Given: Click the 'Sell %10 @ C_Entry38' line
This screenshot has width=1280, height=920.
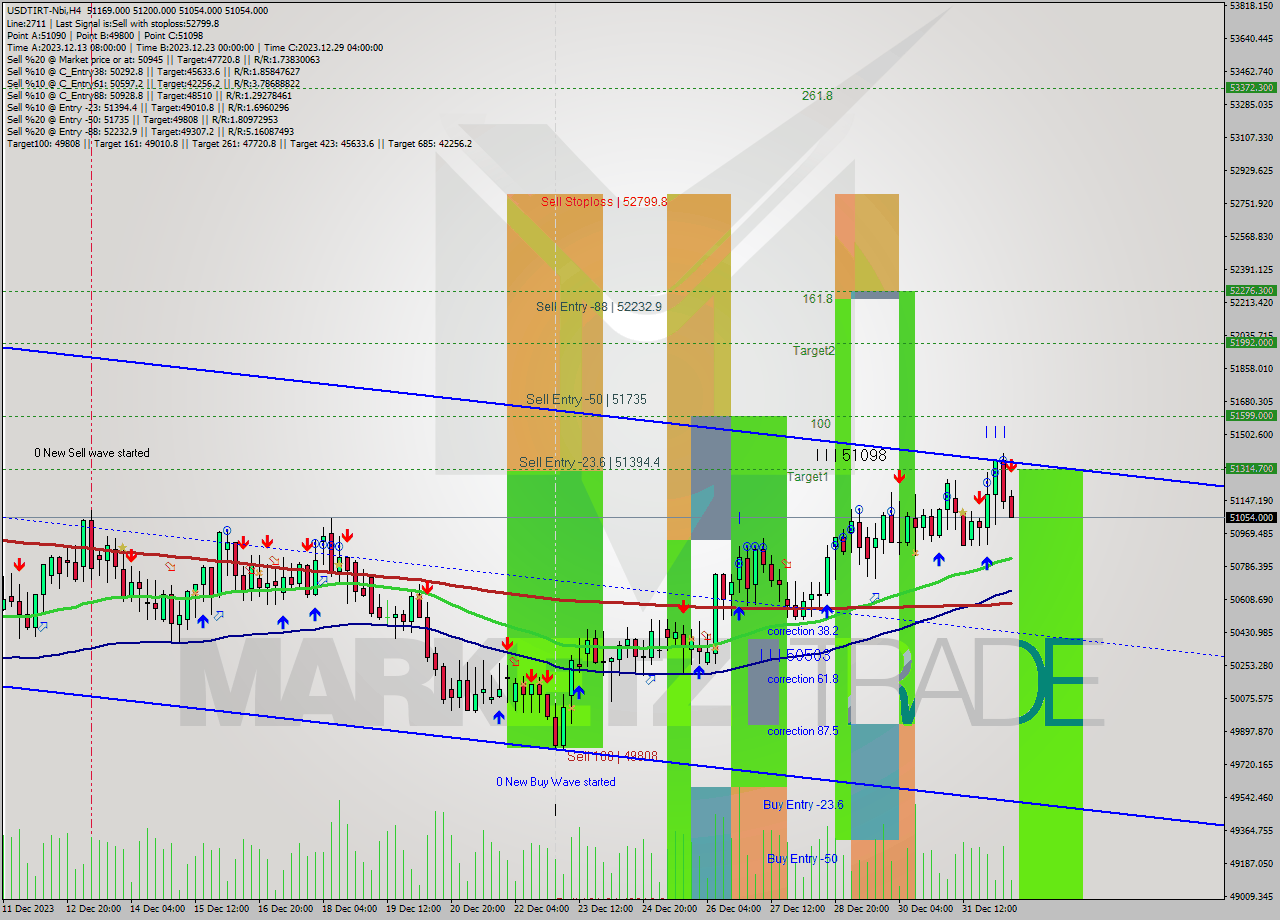Looking at the screenshot, I should click(152, 71).
